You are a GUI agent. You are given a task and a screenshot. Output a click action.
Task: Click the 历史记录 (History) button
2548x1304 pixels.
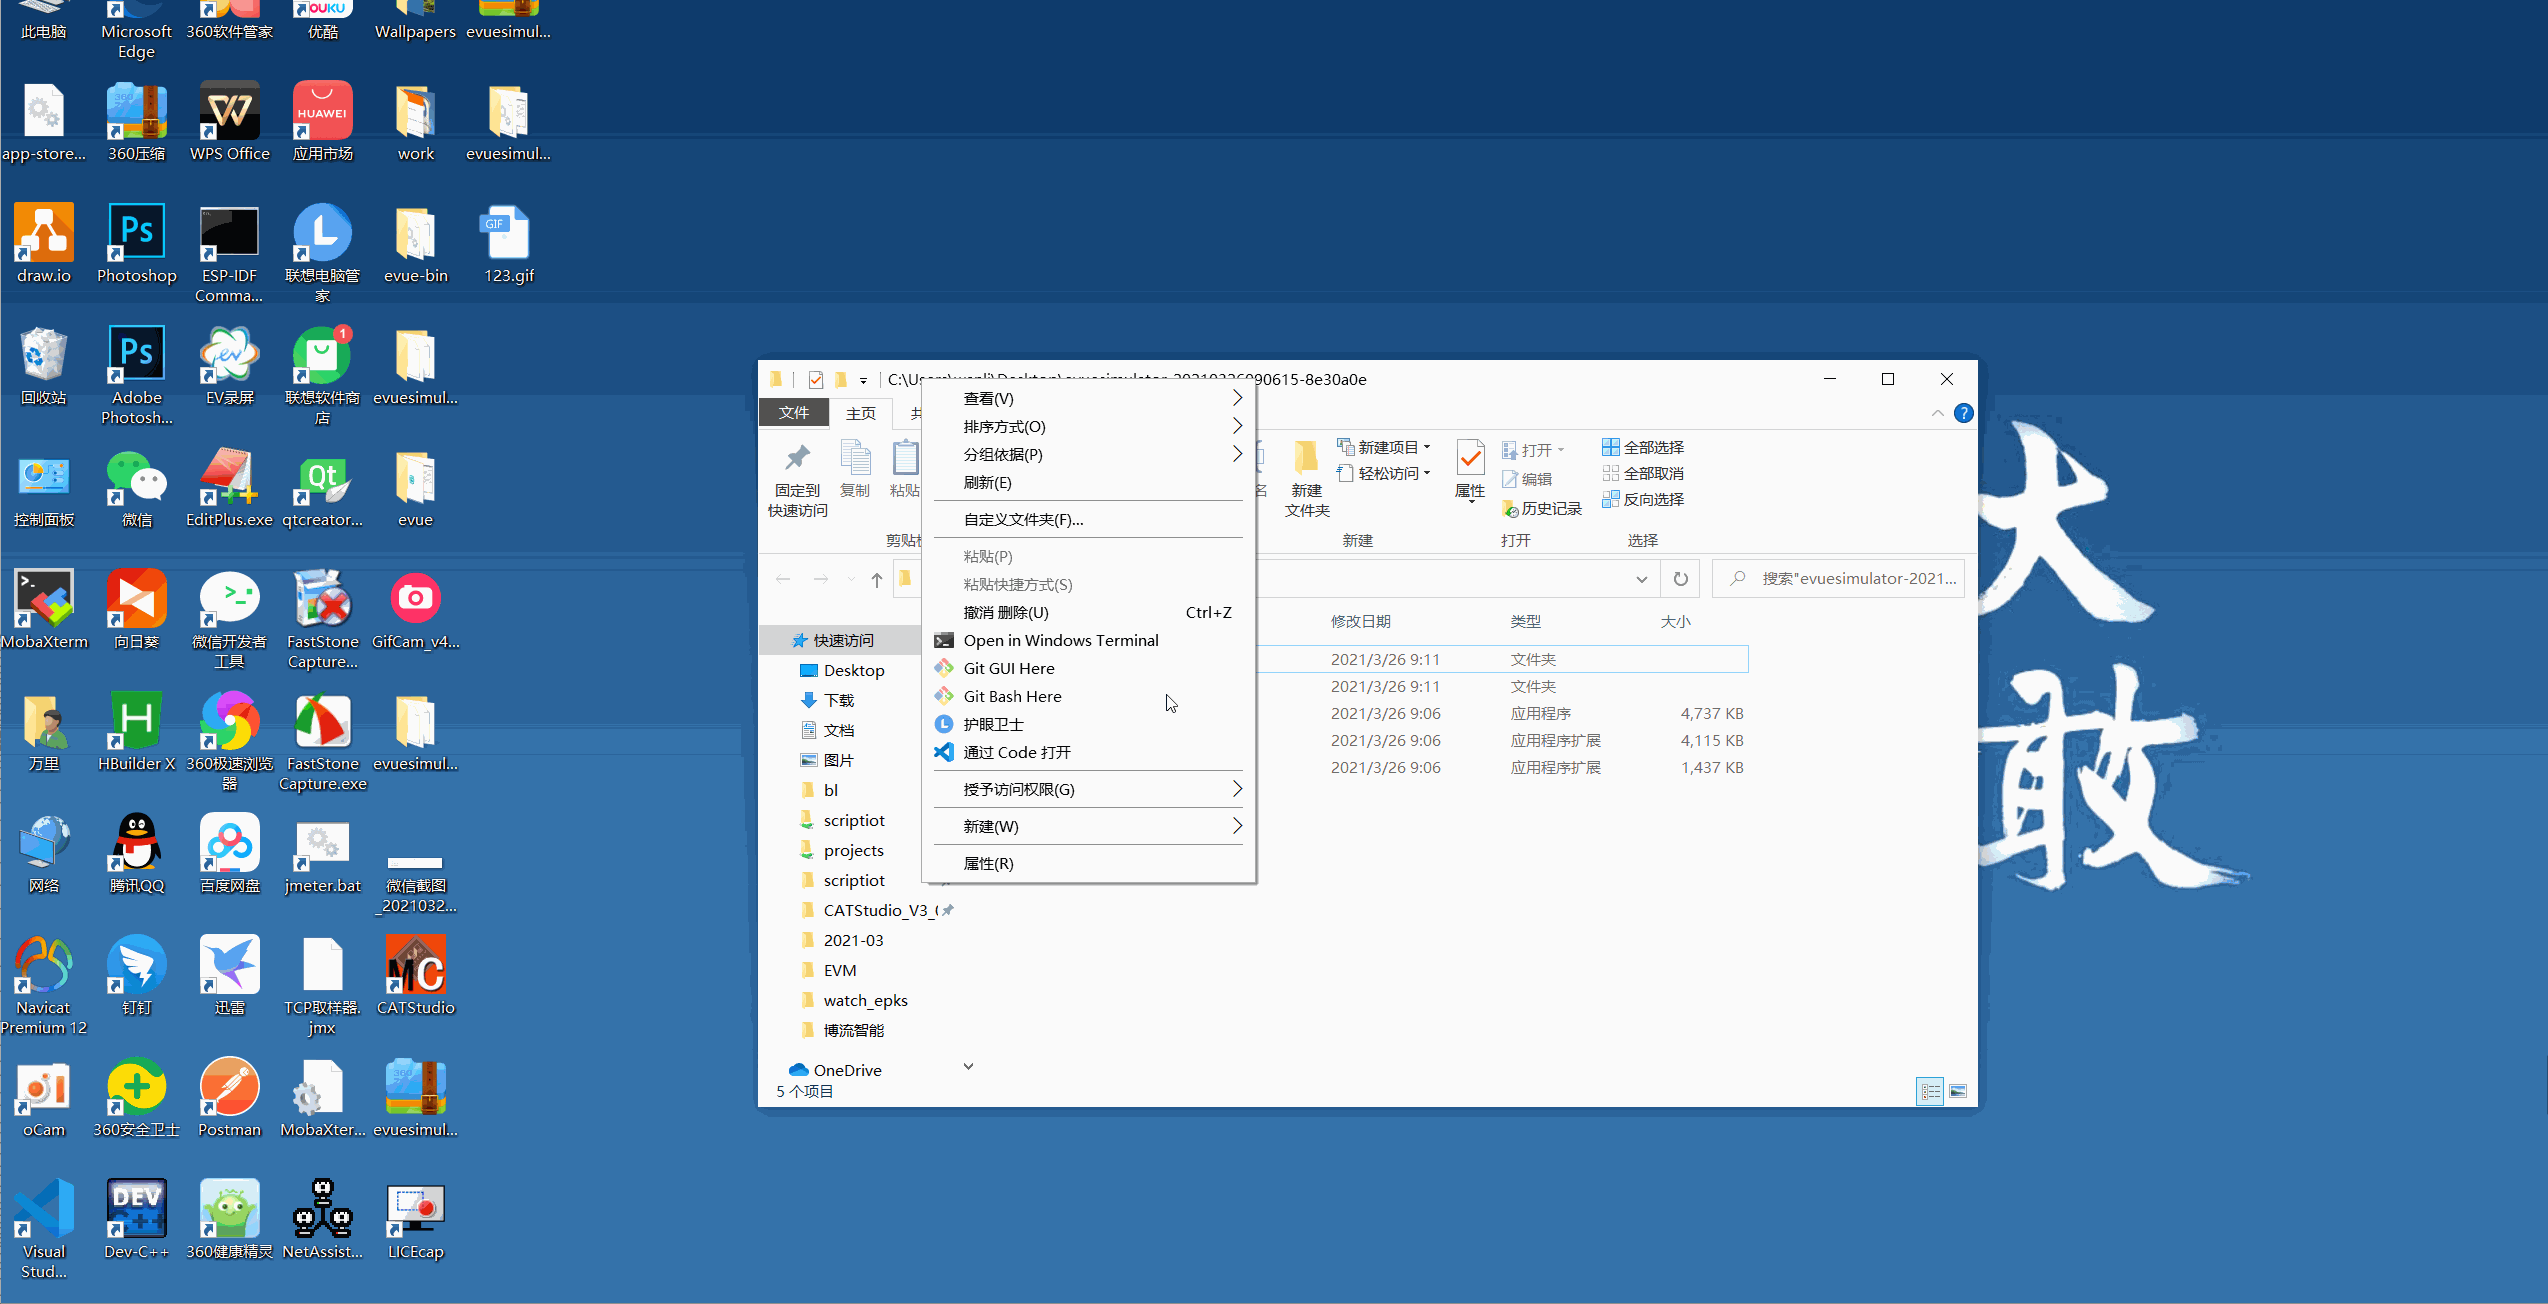[x=1542, y=509]
